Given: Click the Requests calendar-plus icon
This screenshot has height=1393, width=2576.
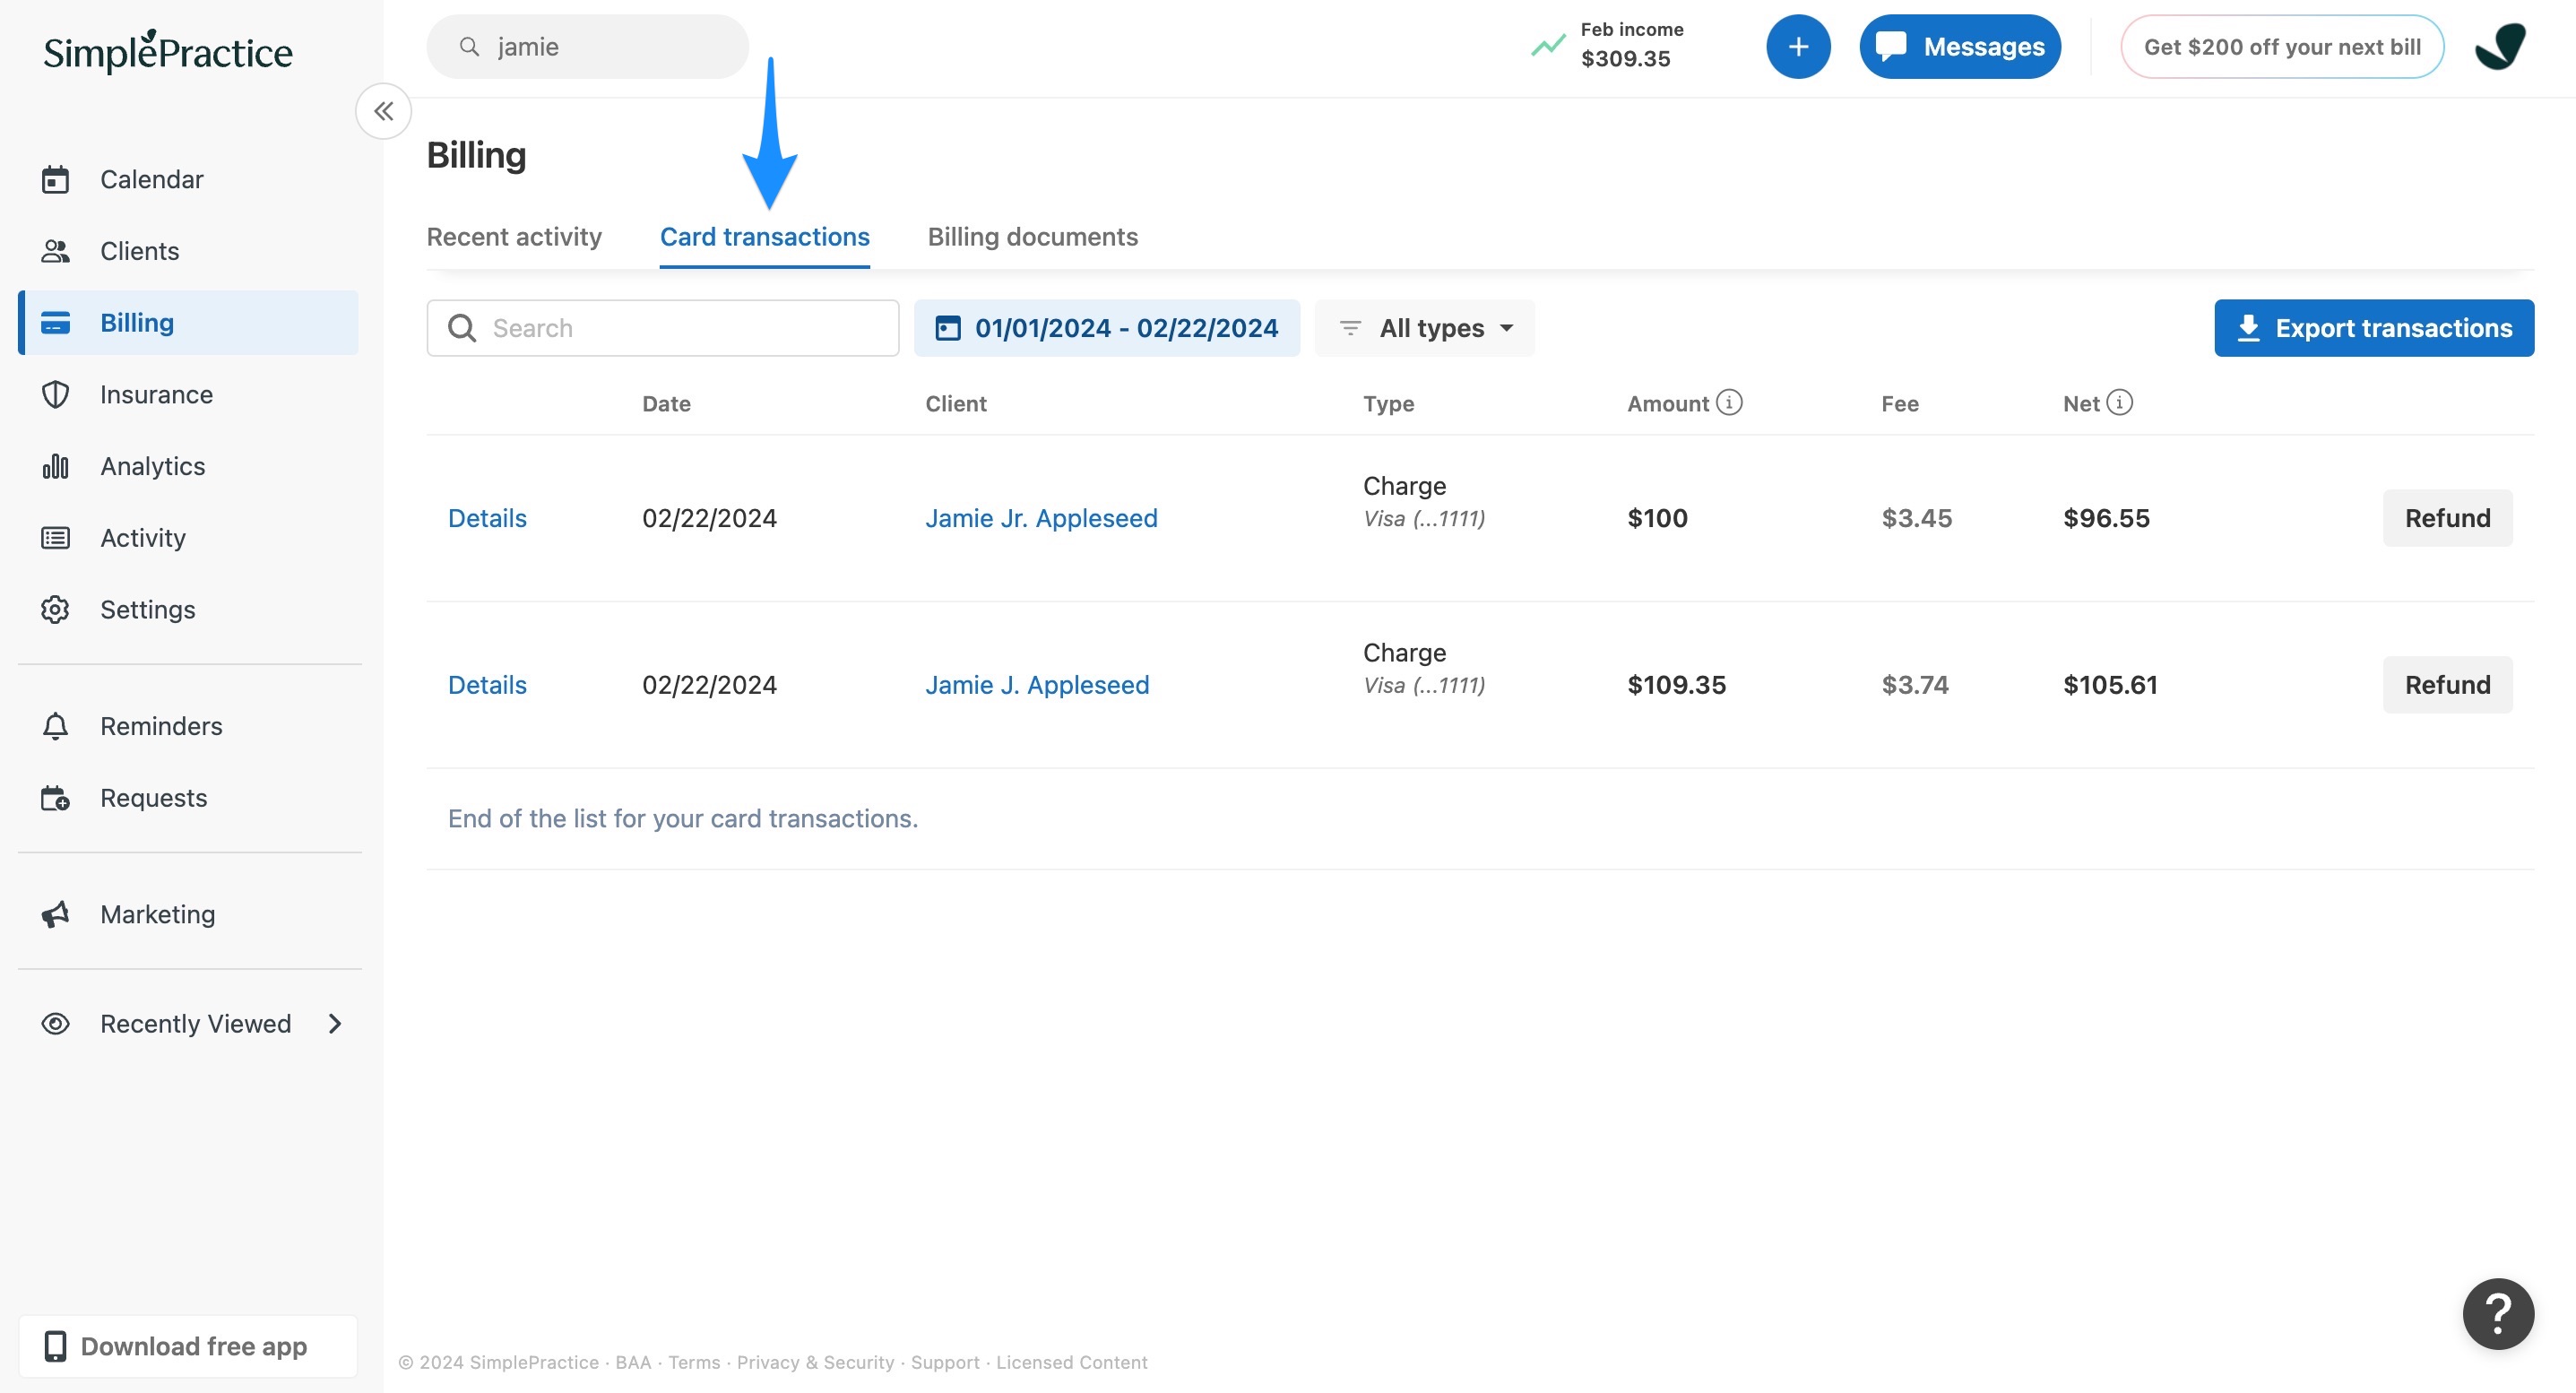Looking at the screenshot, I should (55, 798).
